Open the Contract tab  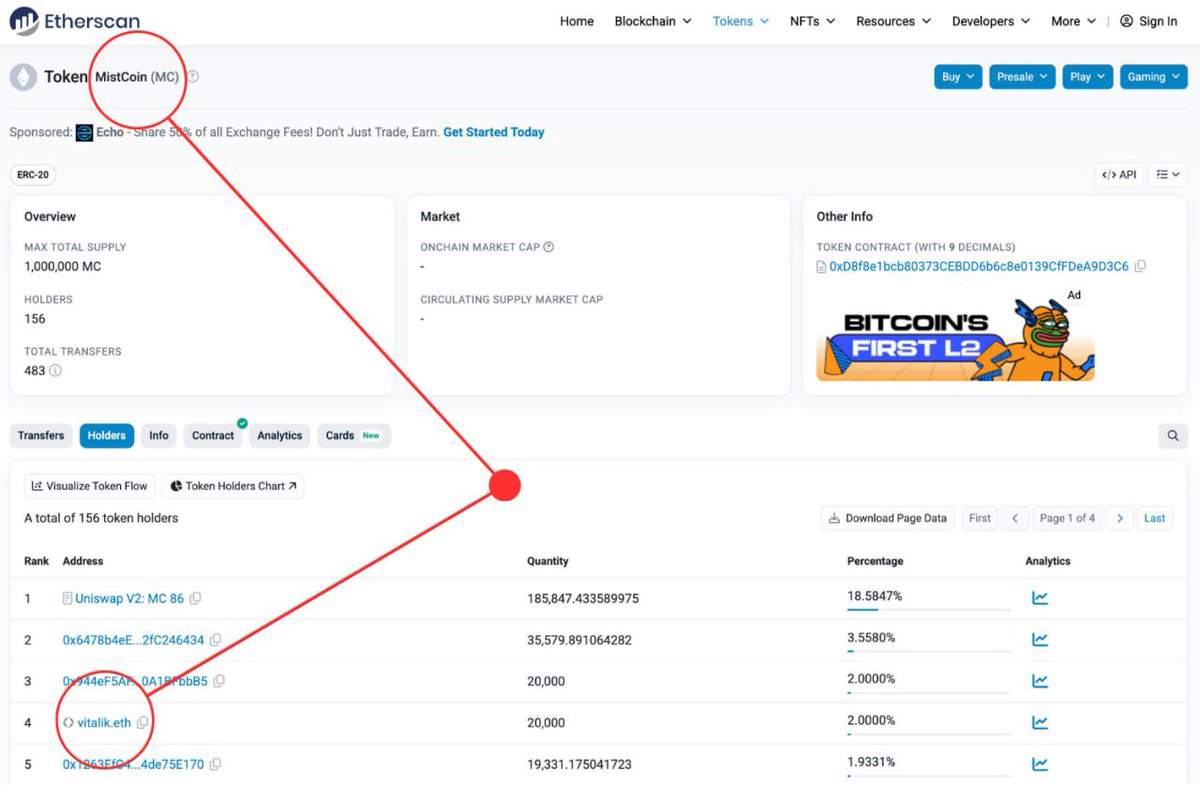[213, 436]
